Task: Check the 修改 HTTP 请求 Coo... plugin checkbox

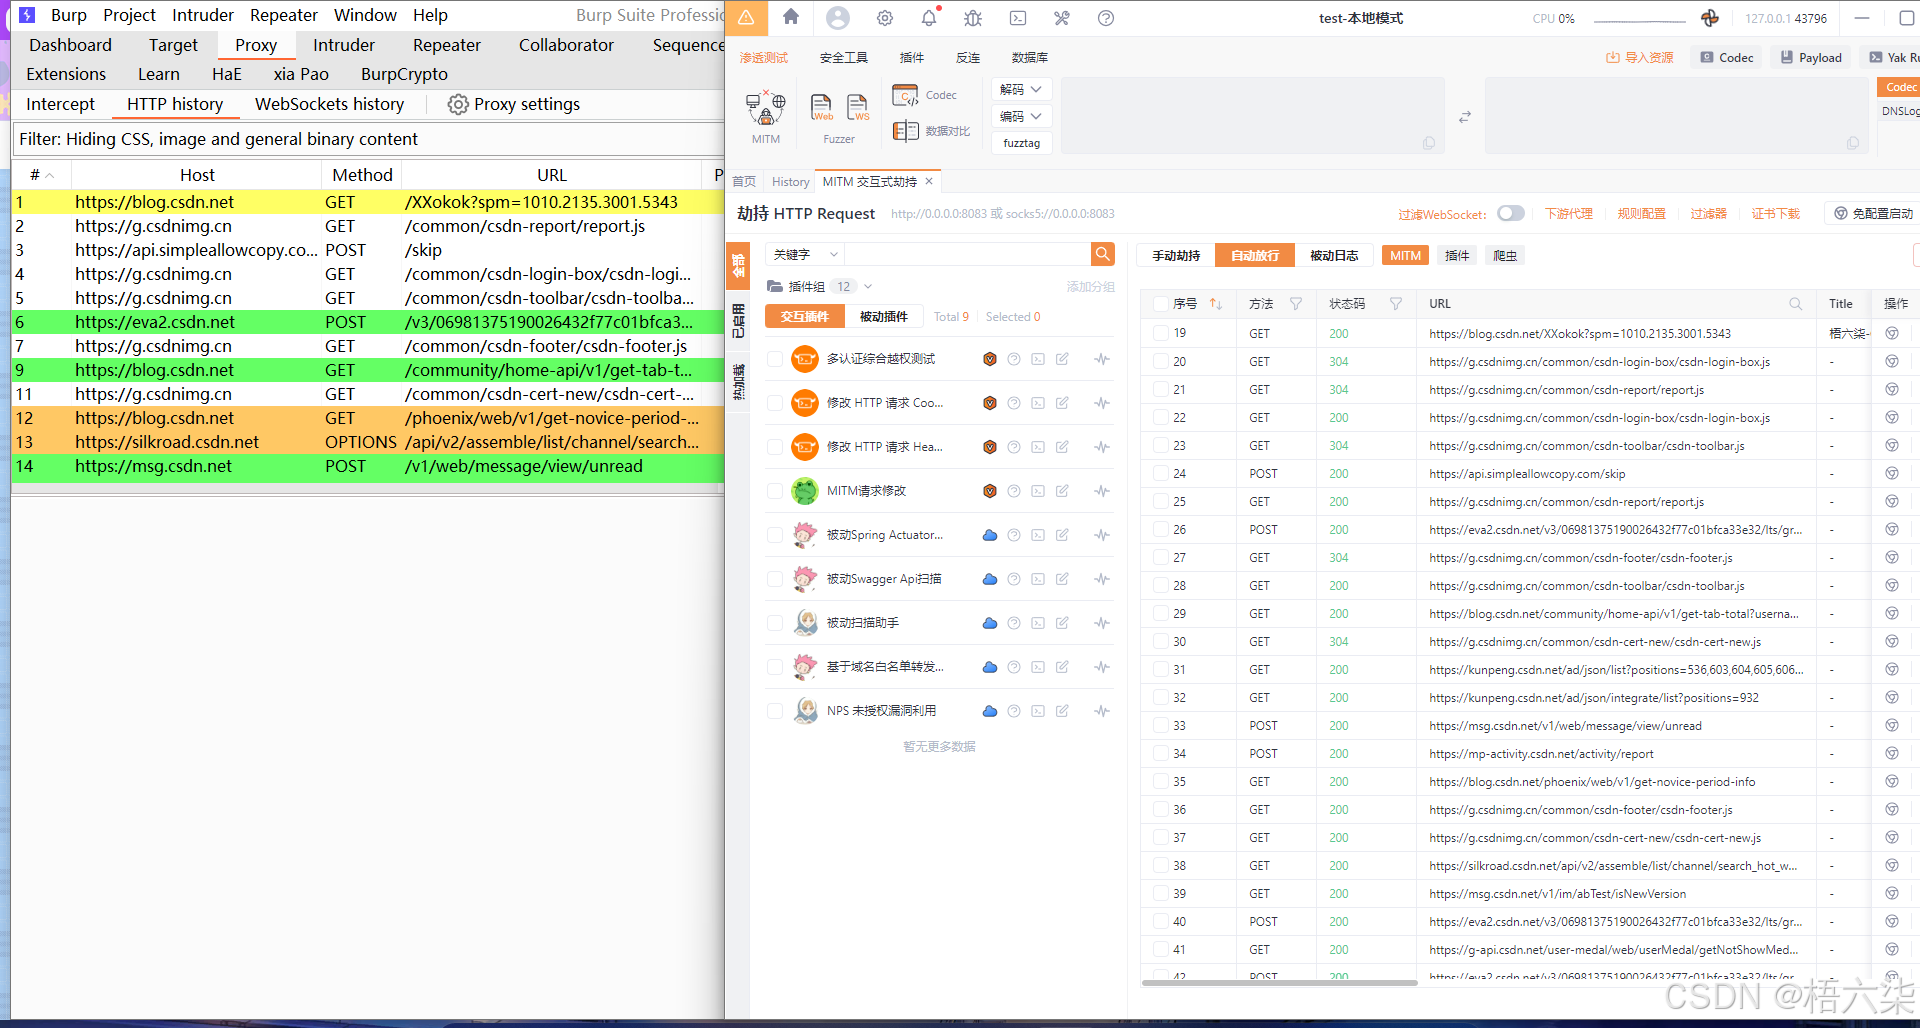Action: pyautogui.click(x=774, y=403)
